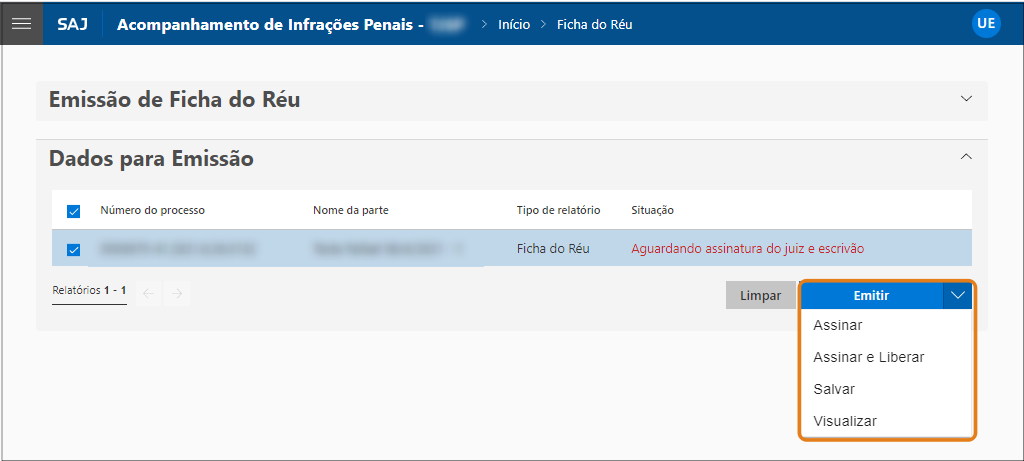The height and width of the screenshot is (461, 1024).
Task: Click the Ficha do Réu breadcrumb
Action: (594, 24)
